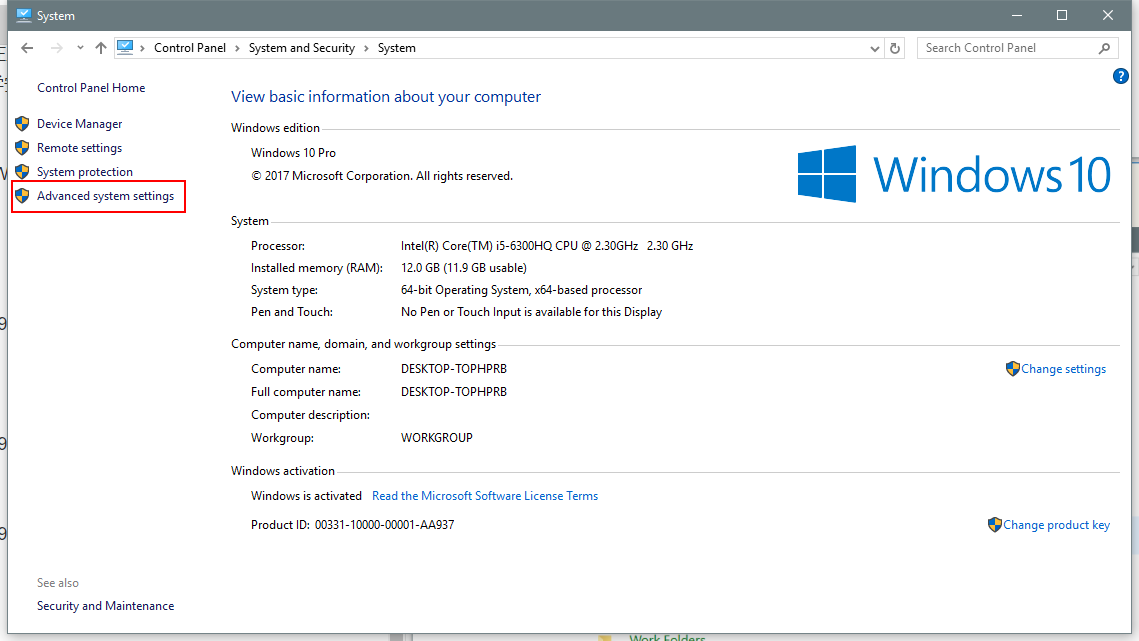The width and height of the screenshot is (1139, 641).
Task: Open the recent locations dropdown arrow
Action: [80, 48]
